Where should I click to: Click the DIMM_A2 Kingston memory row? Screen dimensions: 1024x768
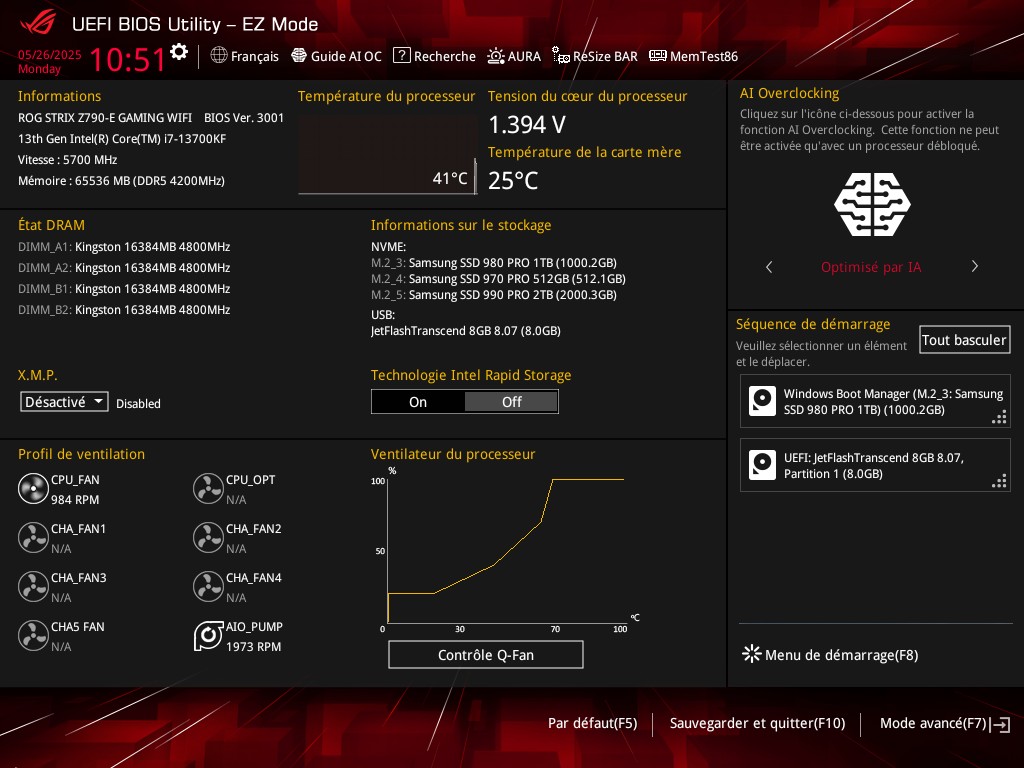[x=124, y=268]
